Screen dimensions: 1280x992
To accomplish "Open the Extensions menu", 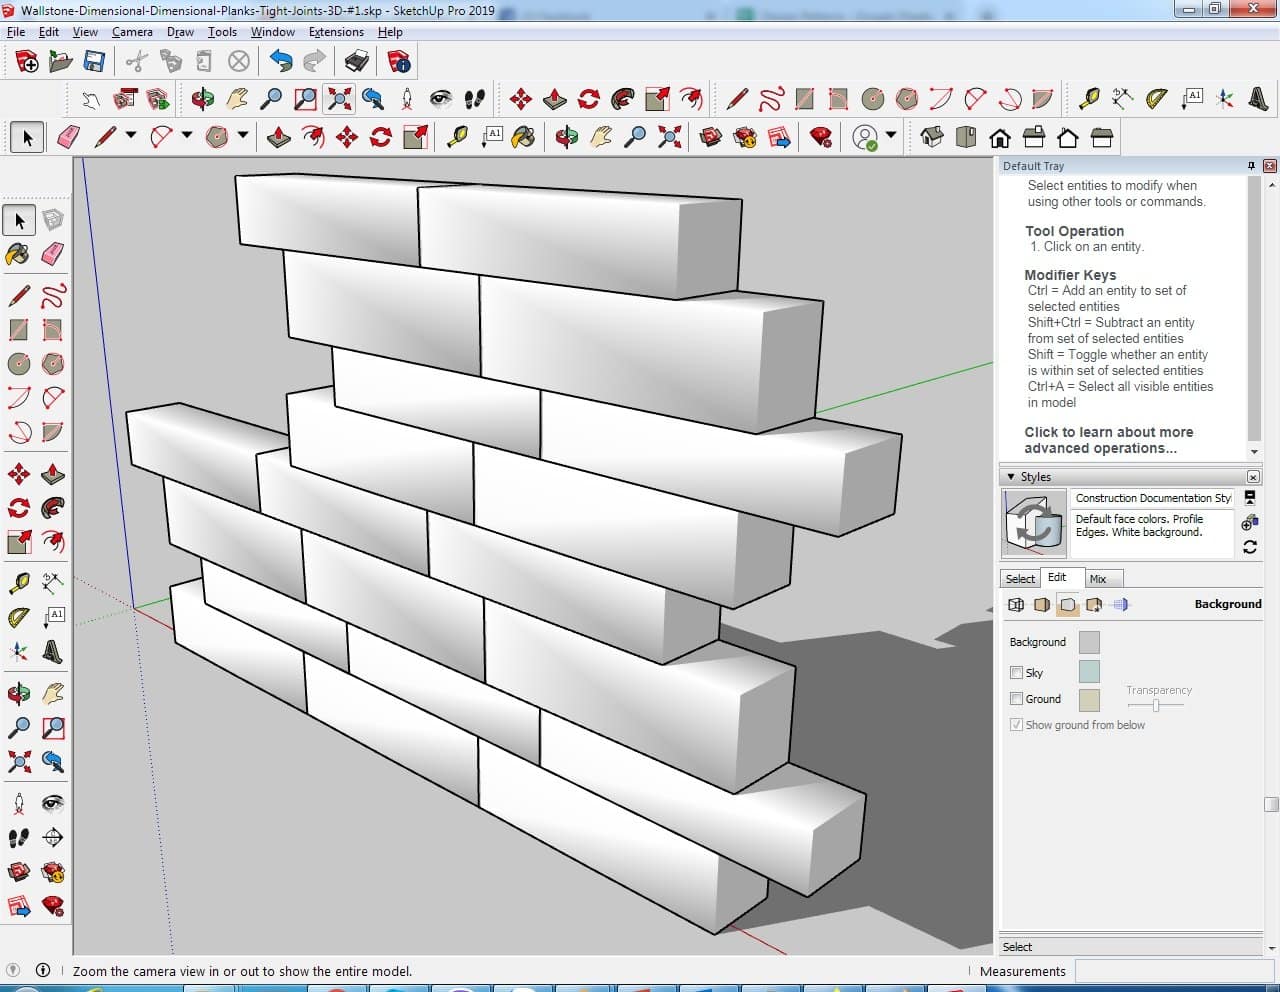I will click(336, 32).
